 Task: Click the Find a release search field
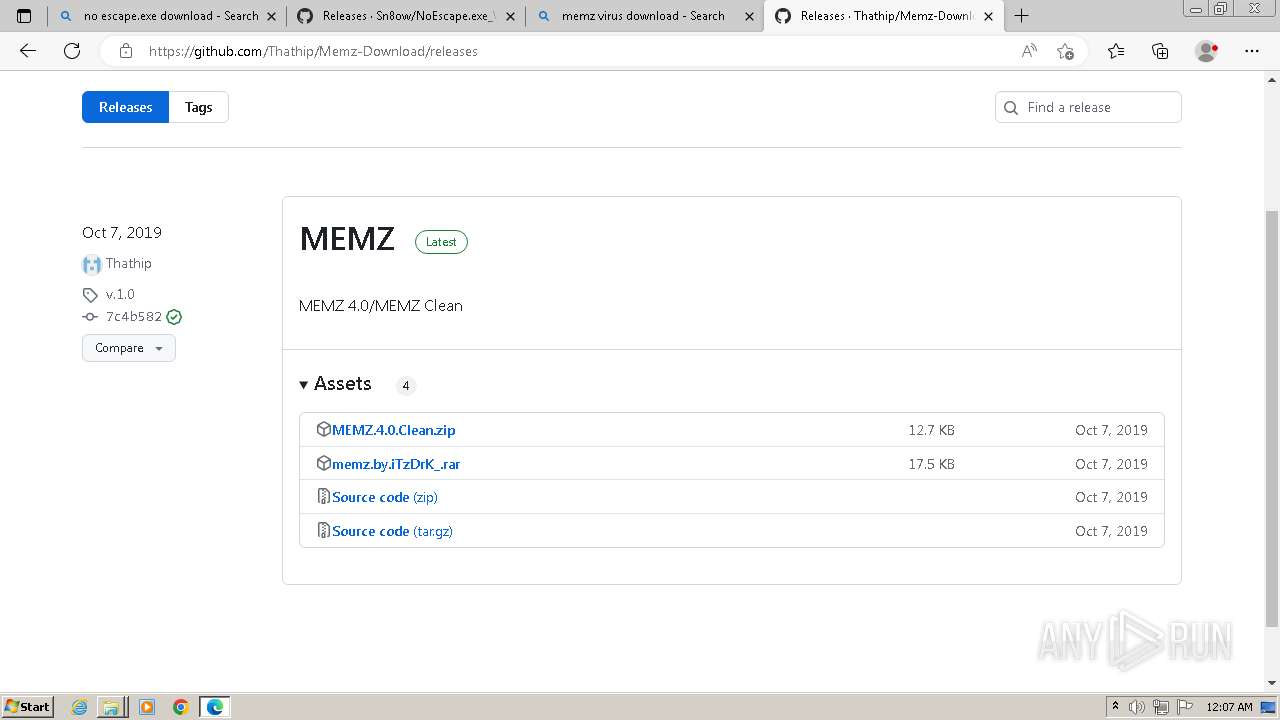1088,107
